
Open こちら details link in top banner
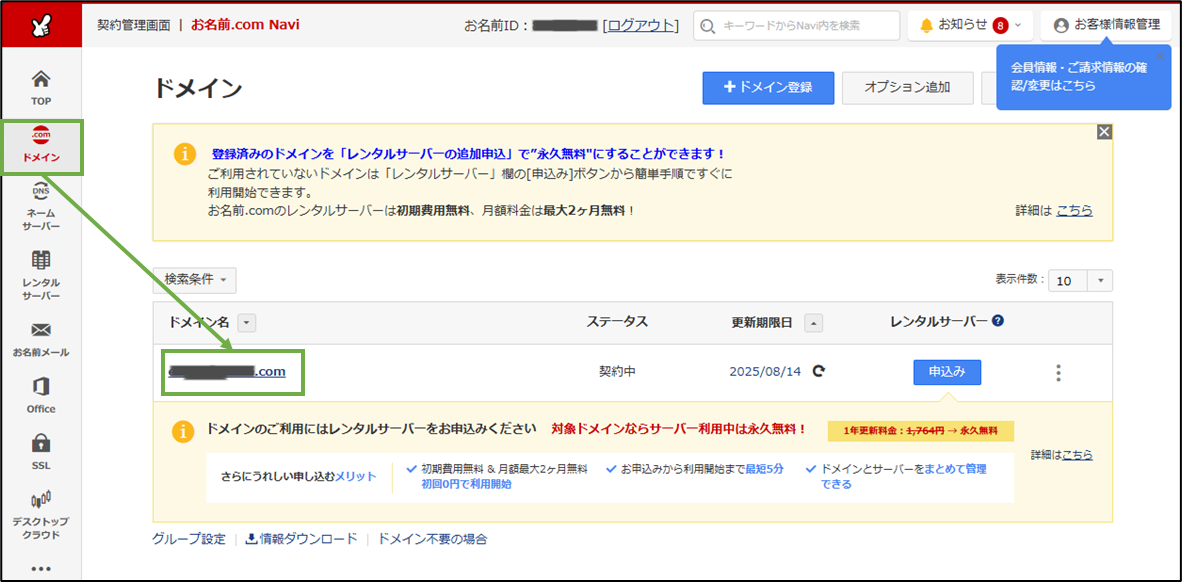pos(1074,210)
